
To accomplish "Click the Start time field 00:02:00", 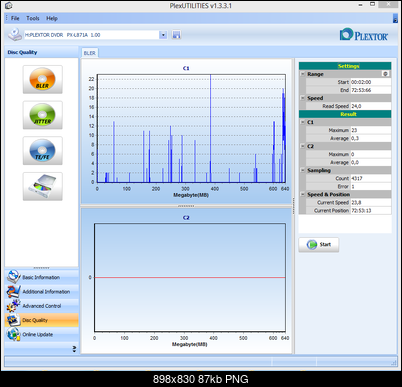I will (370, 82).
